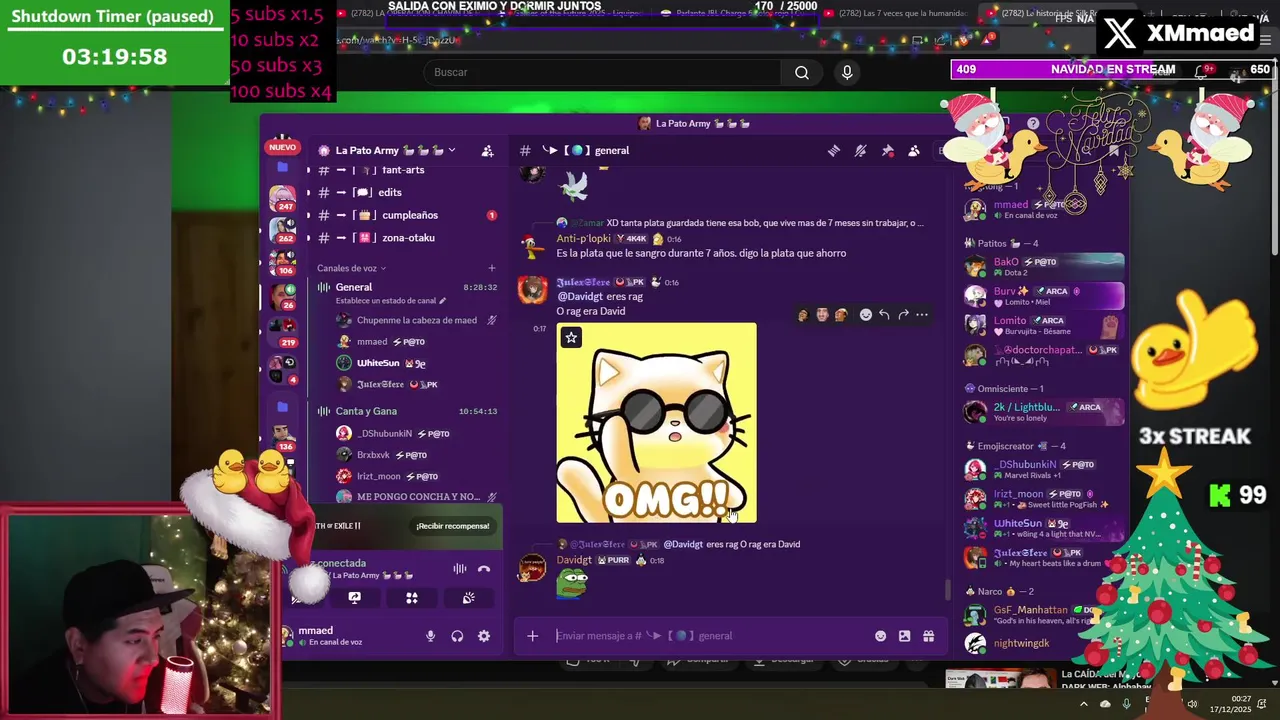Screen dimensions: 1280x720
Task: Toggle microphone mute in user panel
Action: [x=431, y=636]
